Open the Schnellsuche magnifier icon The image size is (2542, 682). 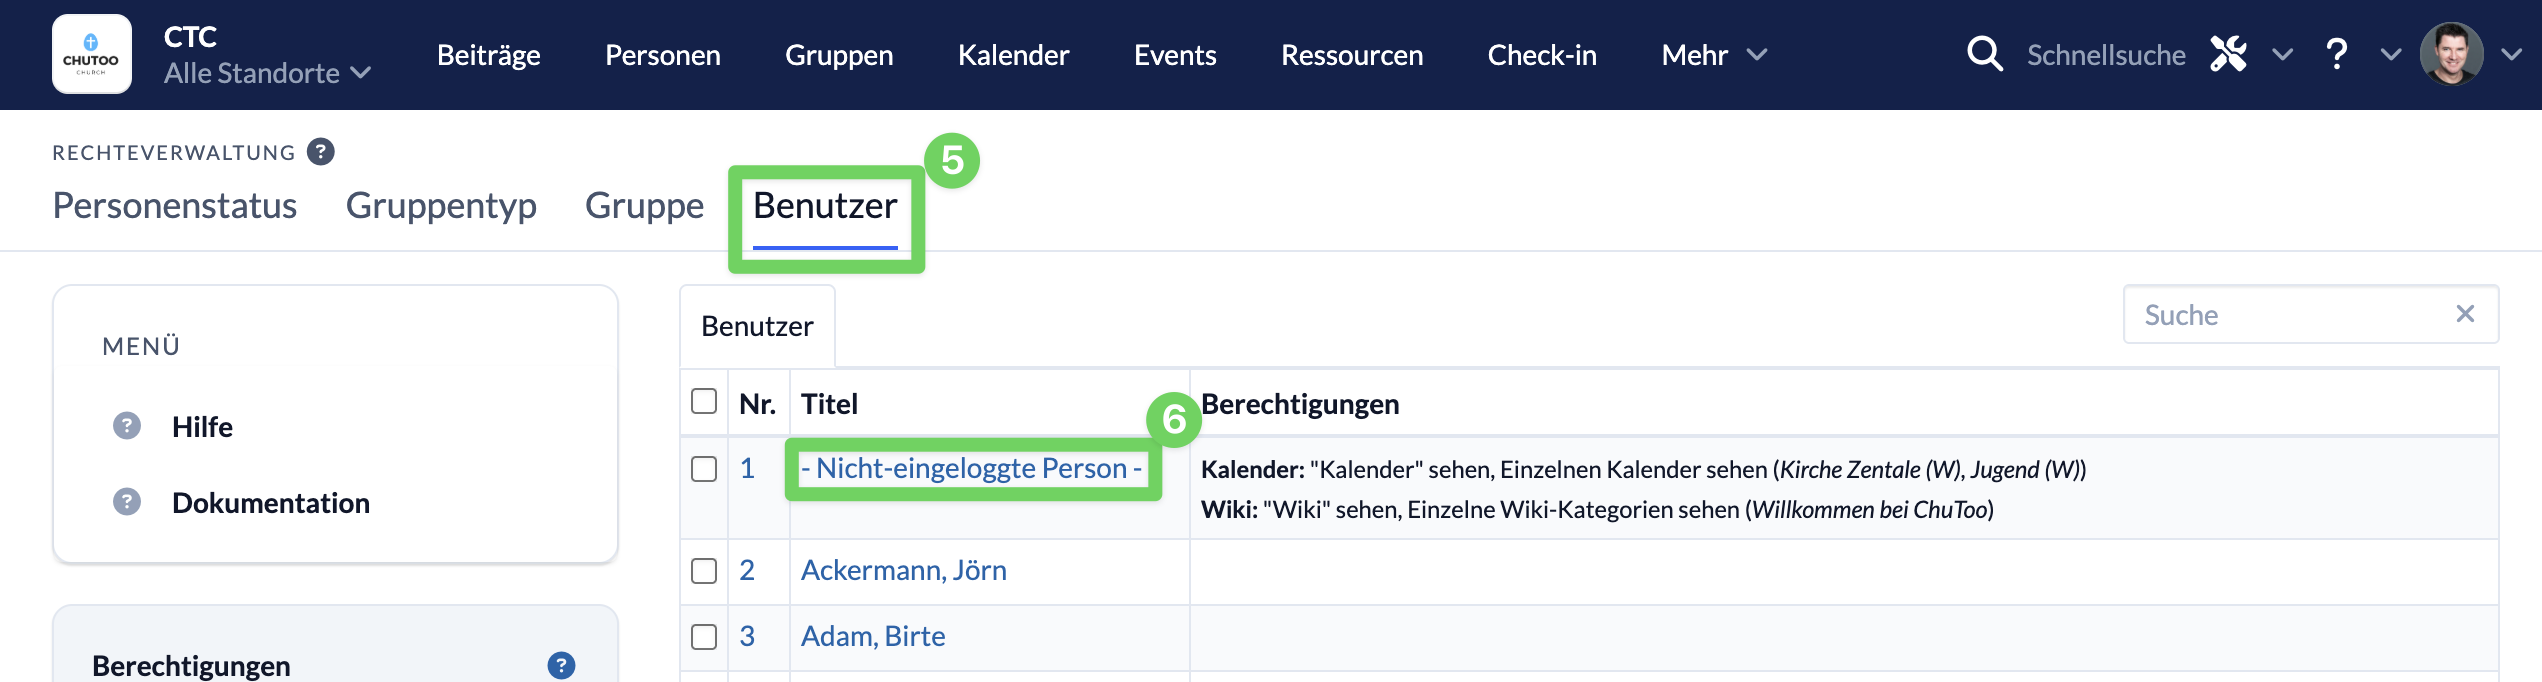(1984, 54)
